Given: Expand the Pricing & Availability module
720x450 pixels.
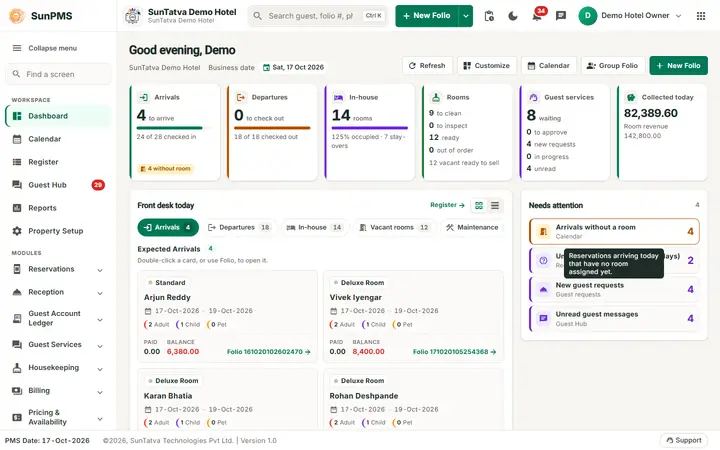Looking at the screenshot, I should pyautogui.click(x=58, y=417).
